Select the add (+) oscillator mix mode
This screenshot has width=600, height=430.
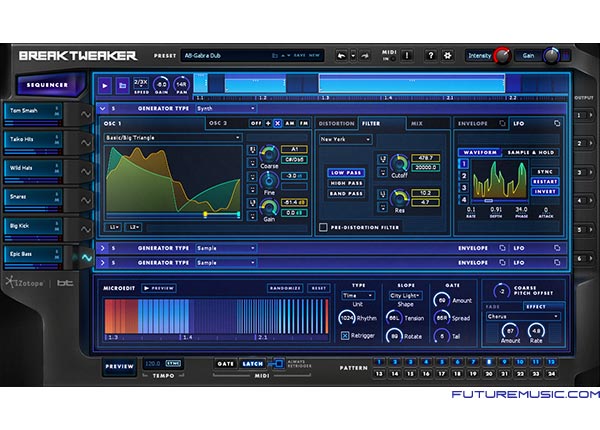tap(268, 123)
